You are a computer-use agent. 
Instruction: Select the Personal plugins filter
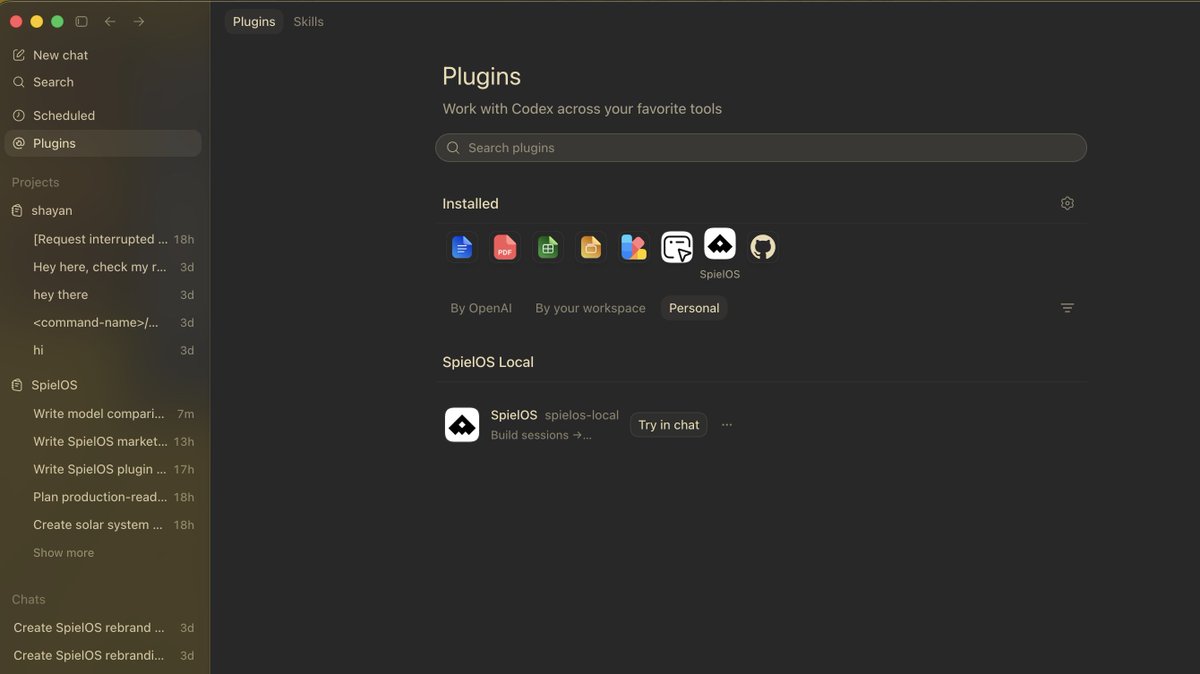coord(694,308)
